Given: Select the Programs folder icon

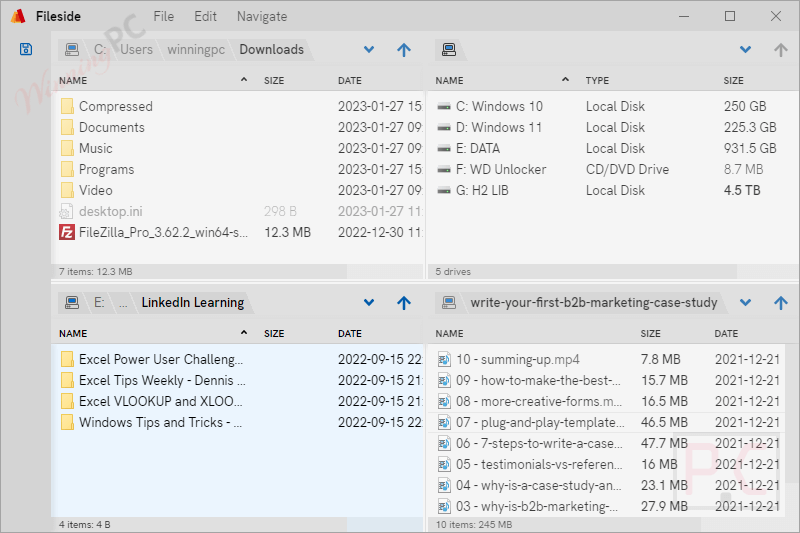Looking at the screenshot, I should pyautogui.click(x=67, y=169).
